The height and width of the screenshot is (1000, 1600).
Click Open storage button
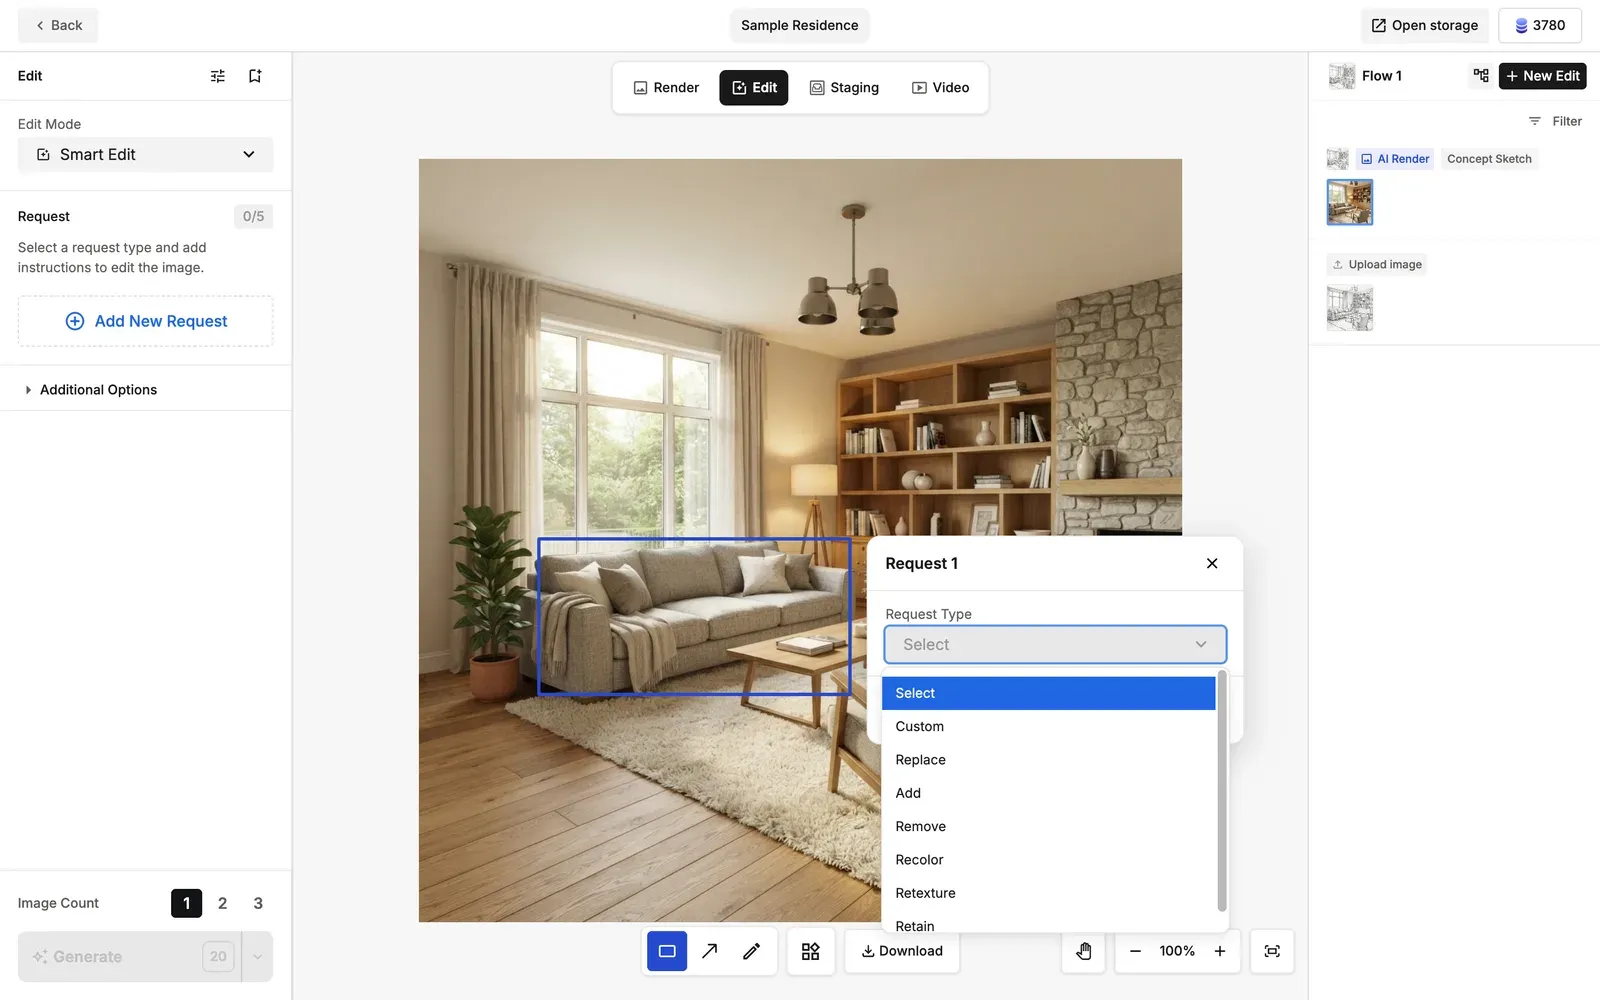(1424, 25)
